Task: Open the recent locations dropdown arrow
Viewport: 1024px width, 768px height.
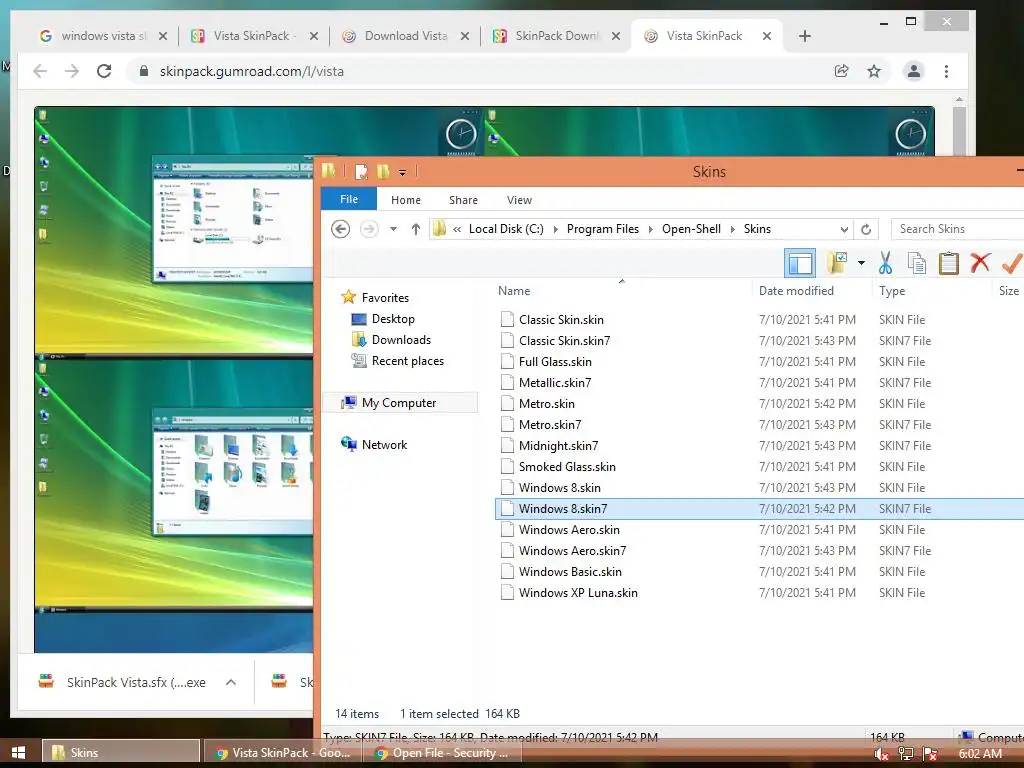Action: (393, 229)
